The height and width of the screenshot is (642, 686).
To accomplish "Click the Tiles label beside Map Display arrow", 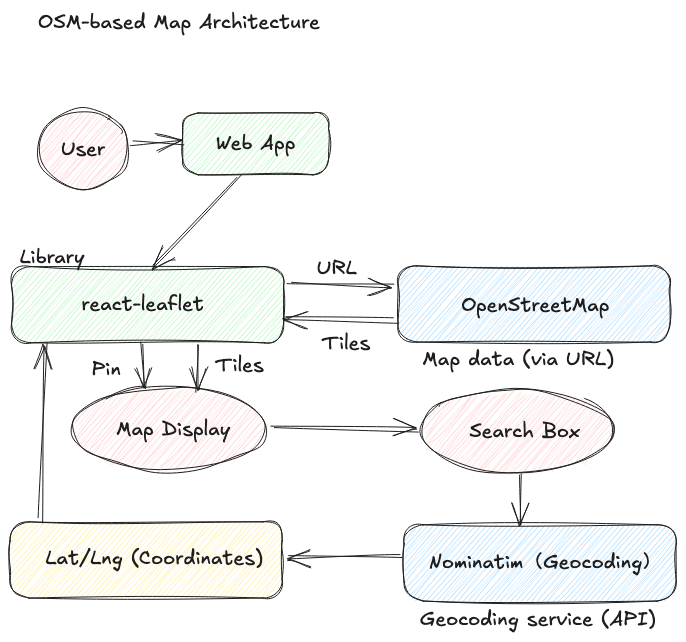I will pos(239,365).
